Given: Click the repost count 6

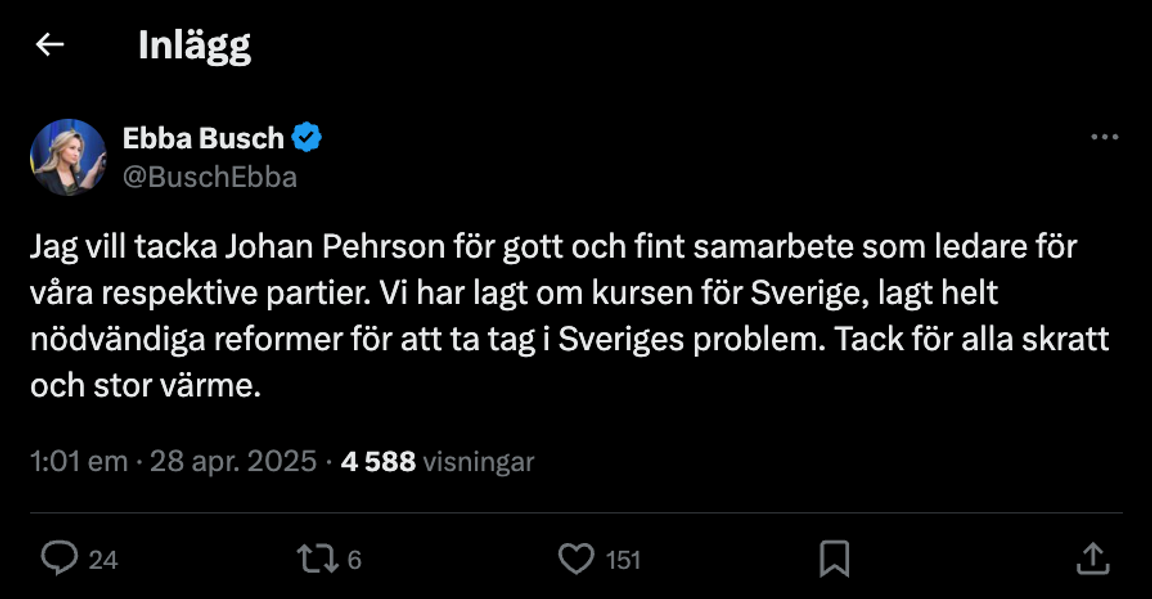Looking at the screenshot, I should click(x=354, y=560).
